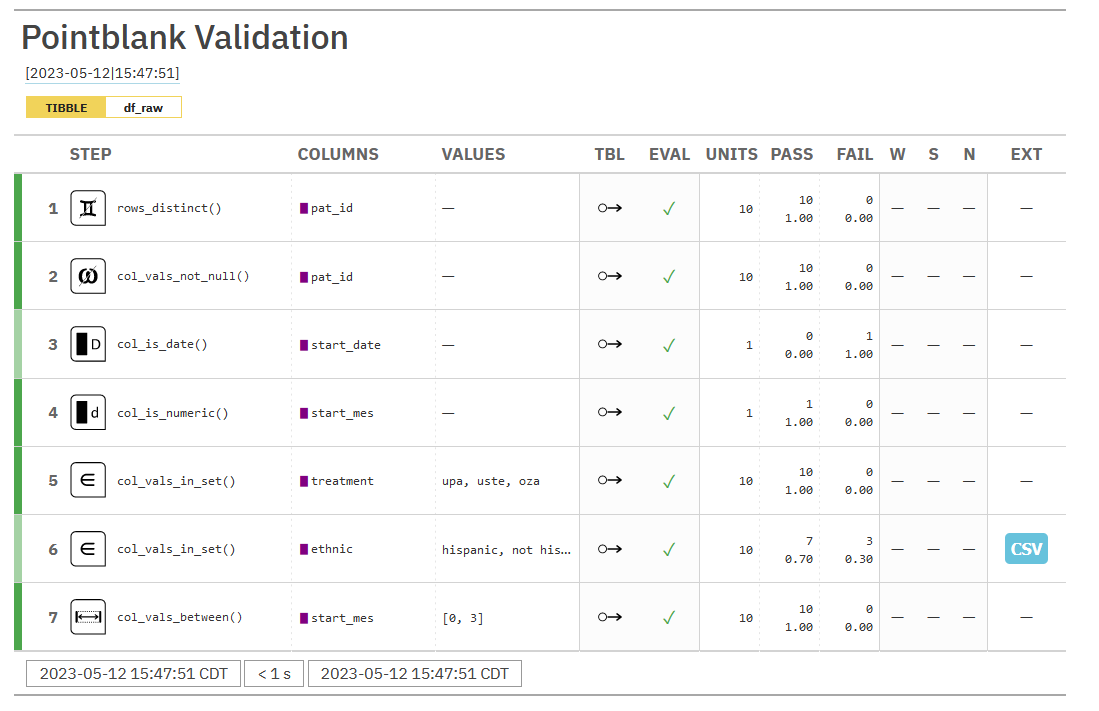Screen dimensions: 1099x711
Task: Click the treatment col_vals_in_set icon
Action: 88,480
